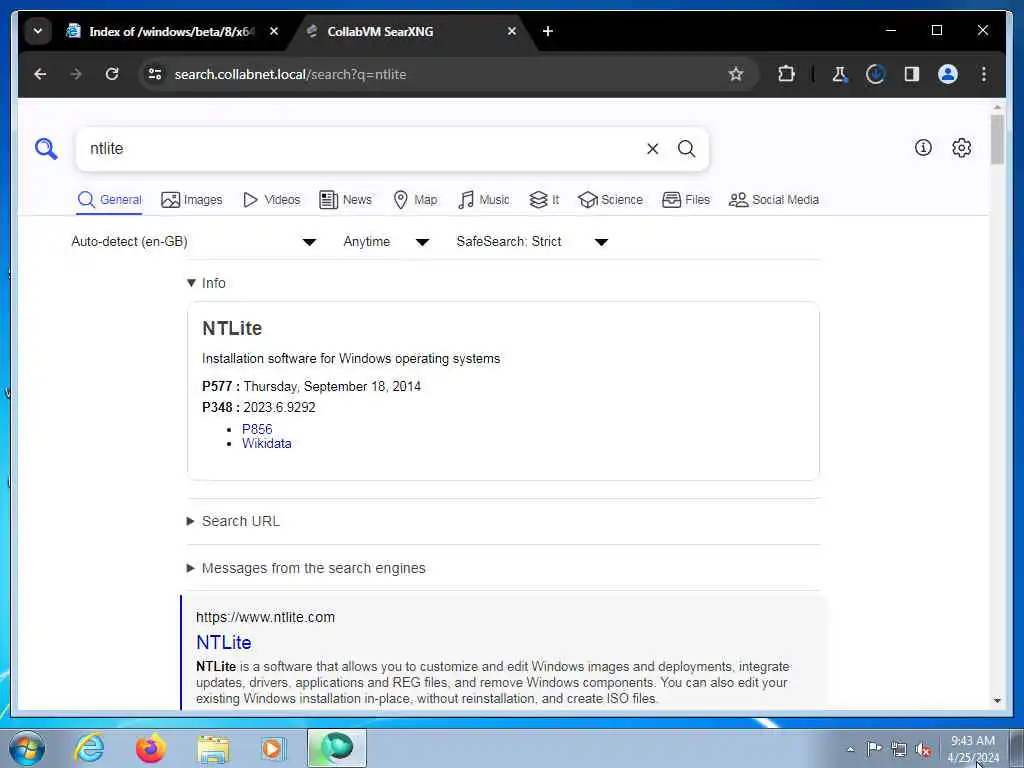The height and width of the screenshot is (768, 1024).
Task: Click the 9:43 AM taskbar clock
Action: (x=972, y=749)
